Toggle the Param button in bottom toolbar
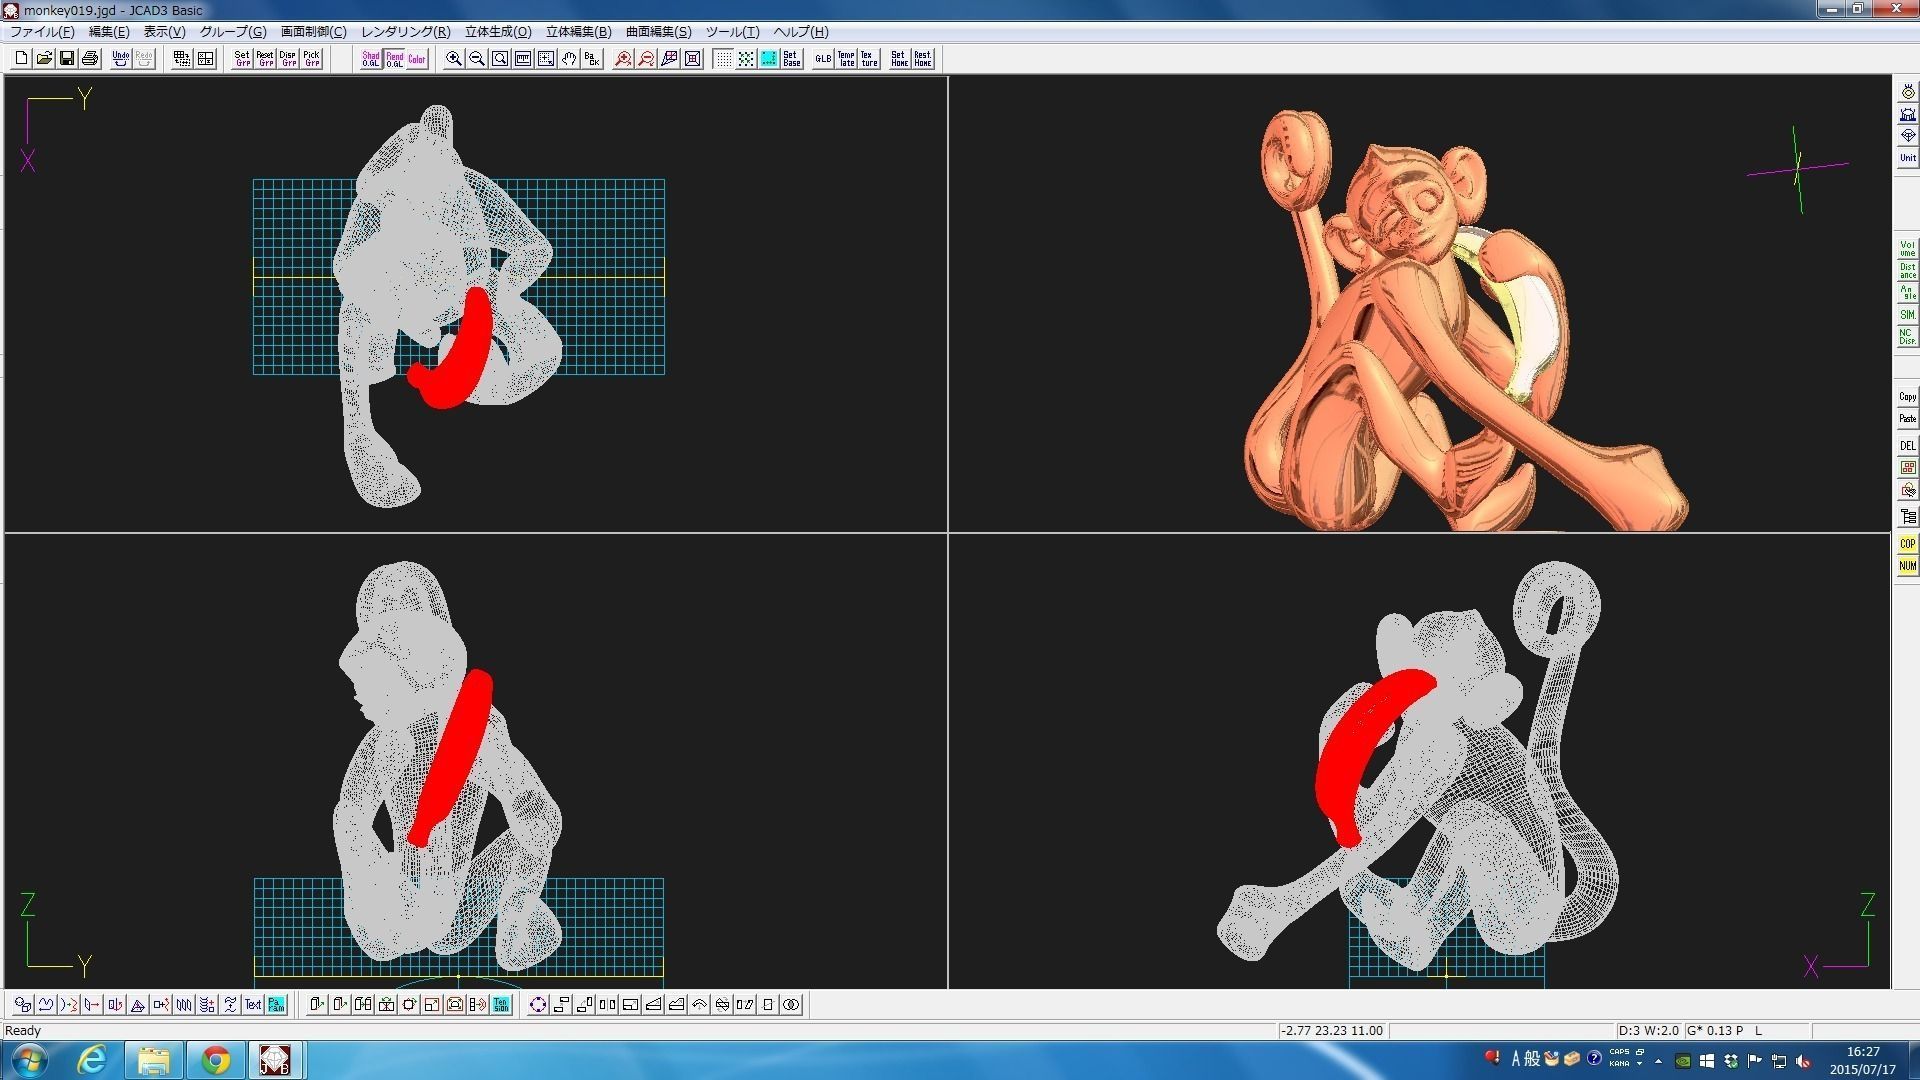 coord(276,1005)
